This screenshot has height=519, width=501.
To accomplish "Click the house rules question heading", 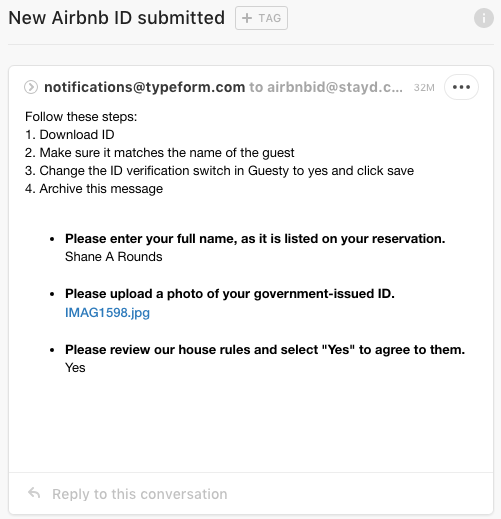I will click(265, 350).
